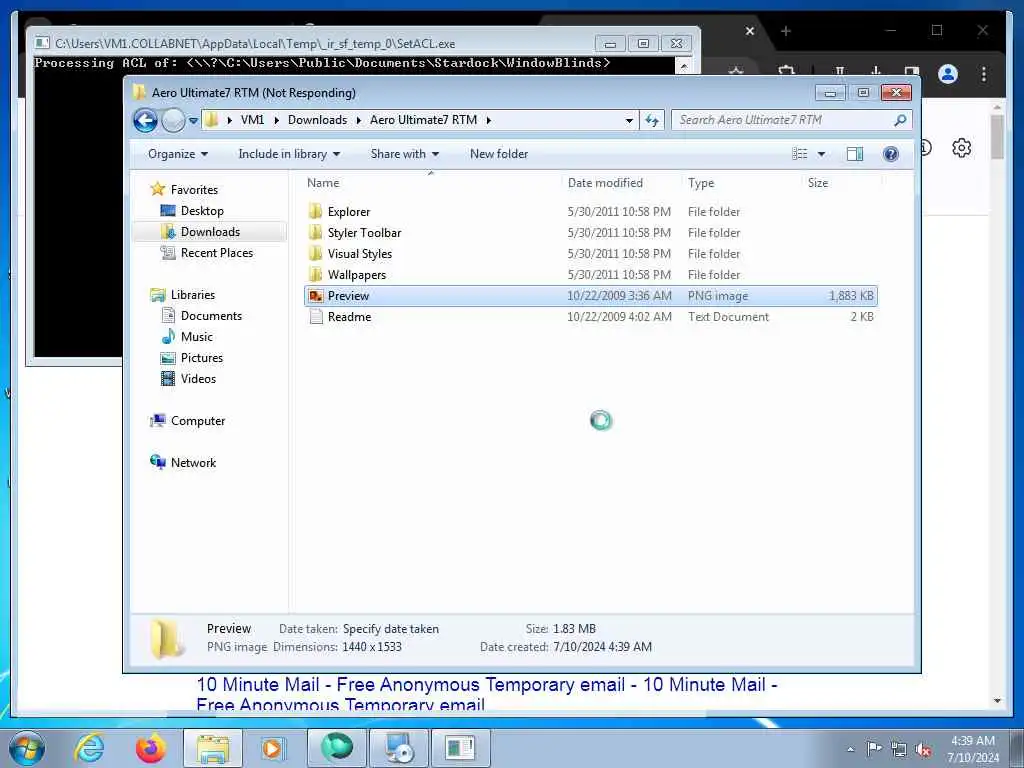Select Desktop under Favorites
The image size is (1024, 768).
coord(202,211)
